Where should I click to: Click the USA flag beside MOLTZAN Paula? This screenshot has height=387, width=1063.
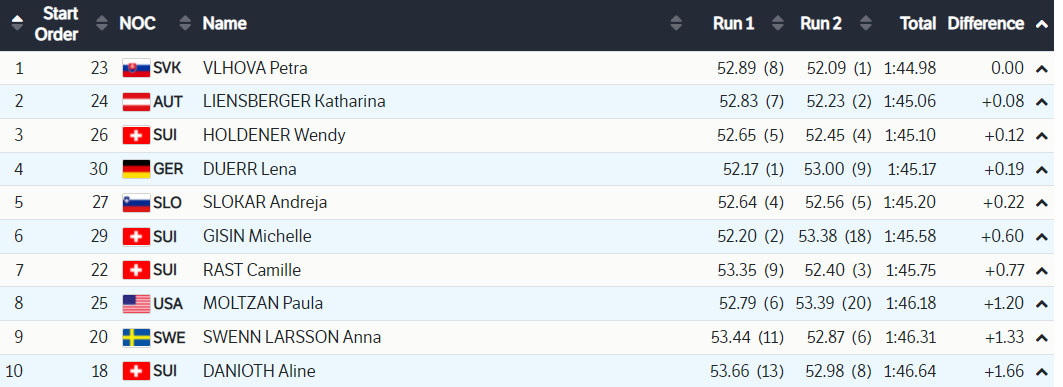point(136,304)
